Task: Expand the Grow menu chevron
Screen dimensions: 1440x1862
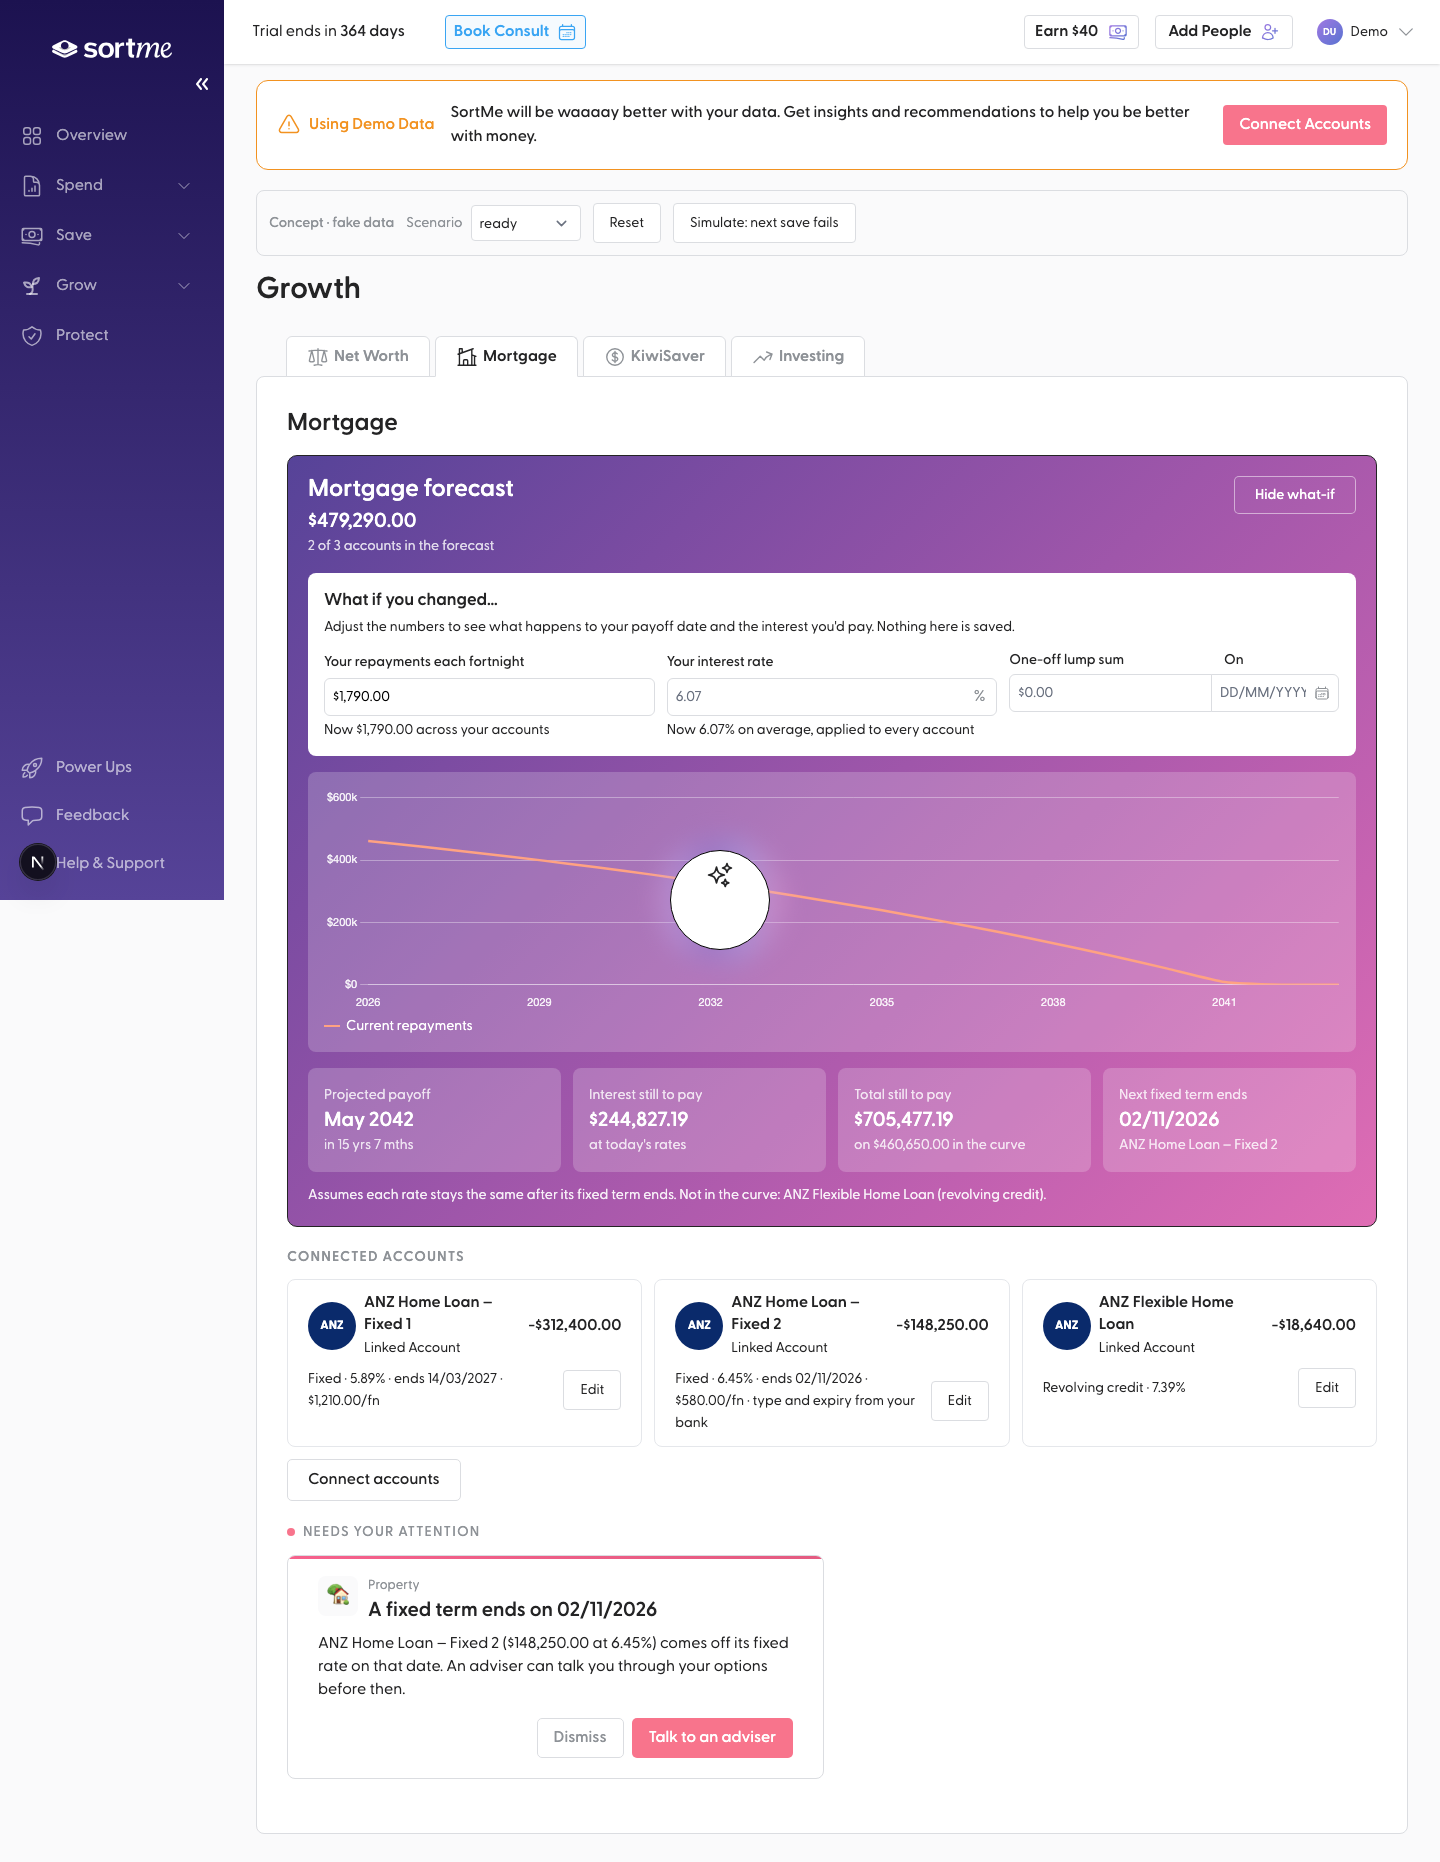Action: pos(184,285)
